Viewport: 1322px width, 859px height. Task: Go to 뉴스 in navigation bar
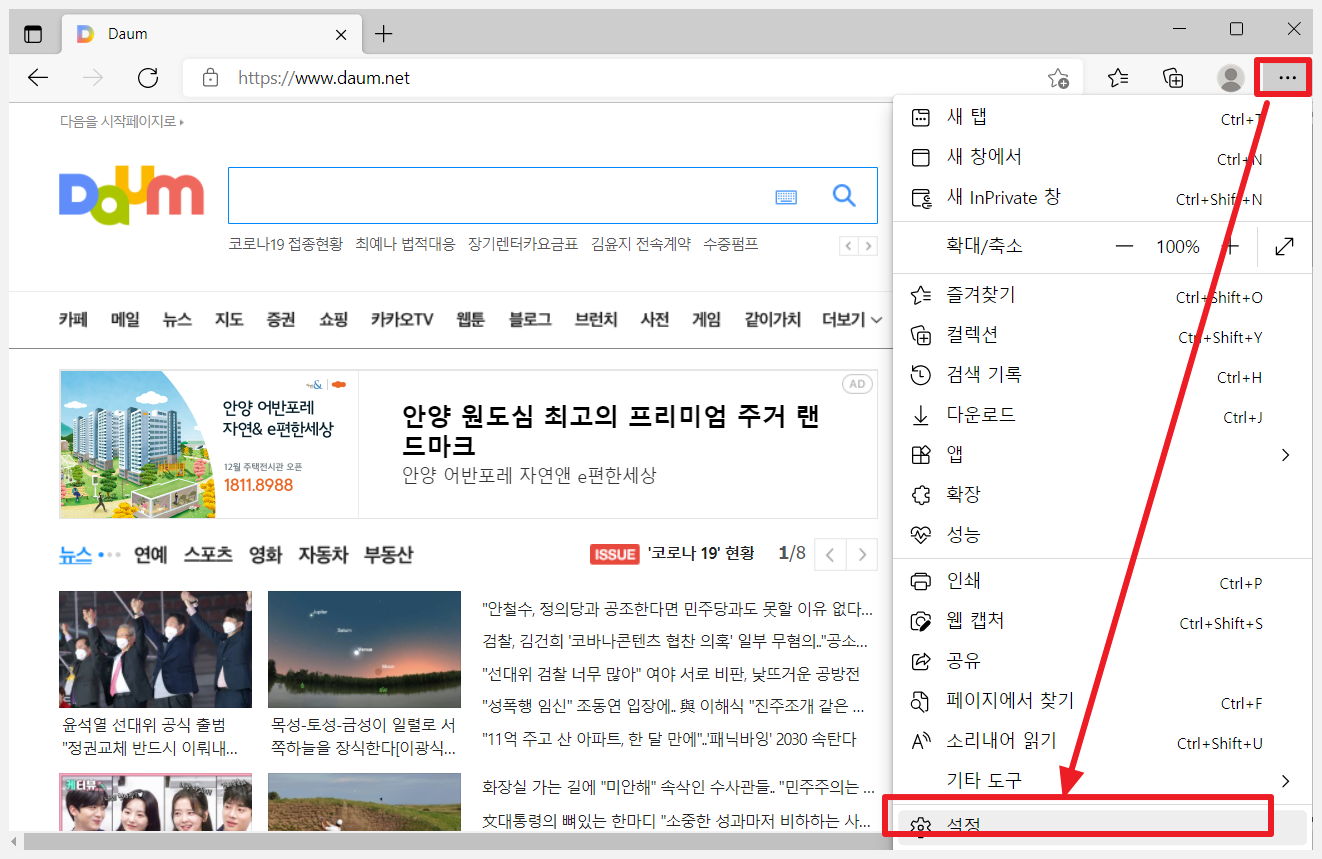click(x=177, y=320)
